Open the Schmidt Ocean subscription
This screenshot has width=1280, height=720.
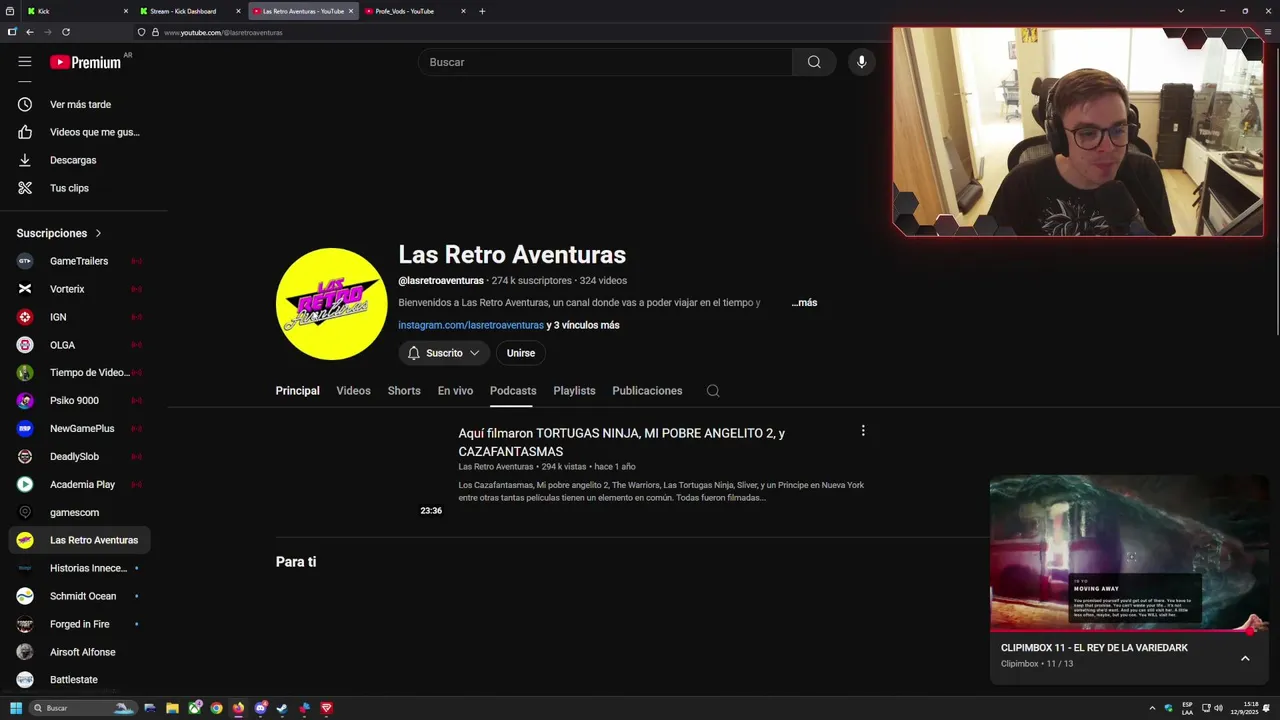[x=80, y=596]
